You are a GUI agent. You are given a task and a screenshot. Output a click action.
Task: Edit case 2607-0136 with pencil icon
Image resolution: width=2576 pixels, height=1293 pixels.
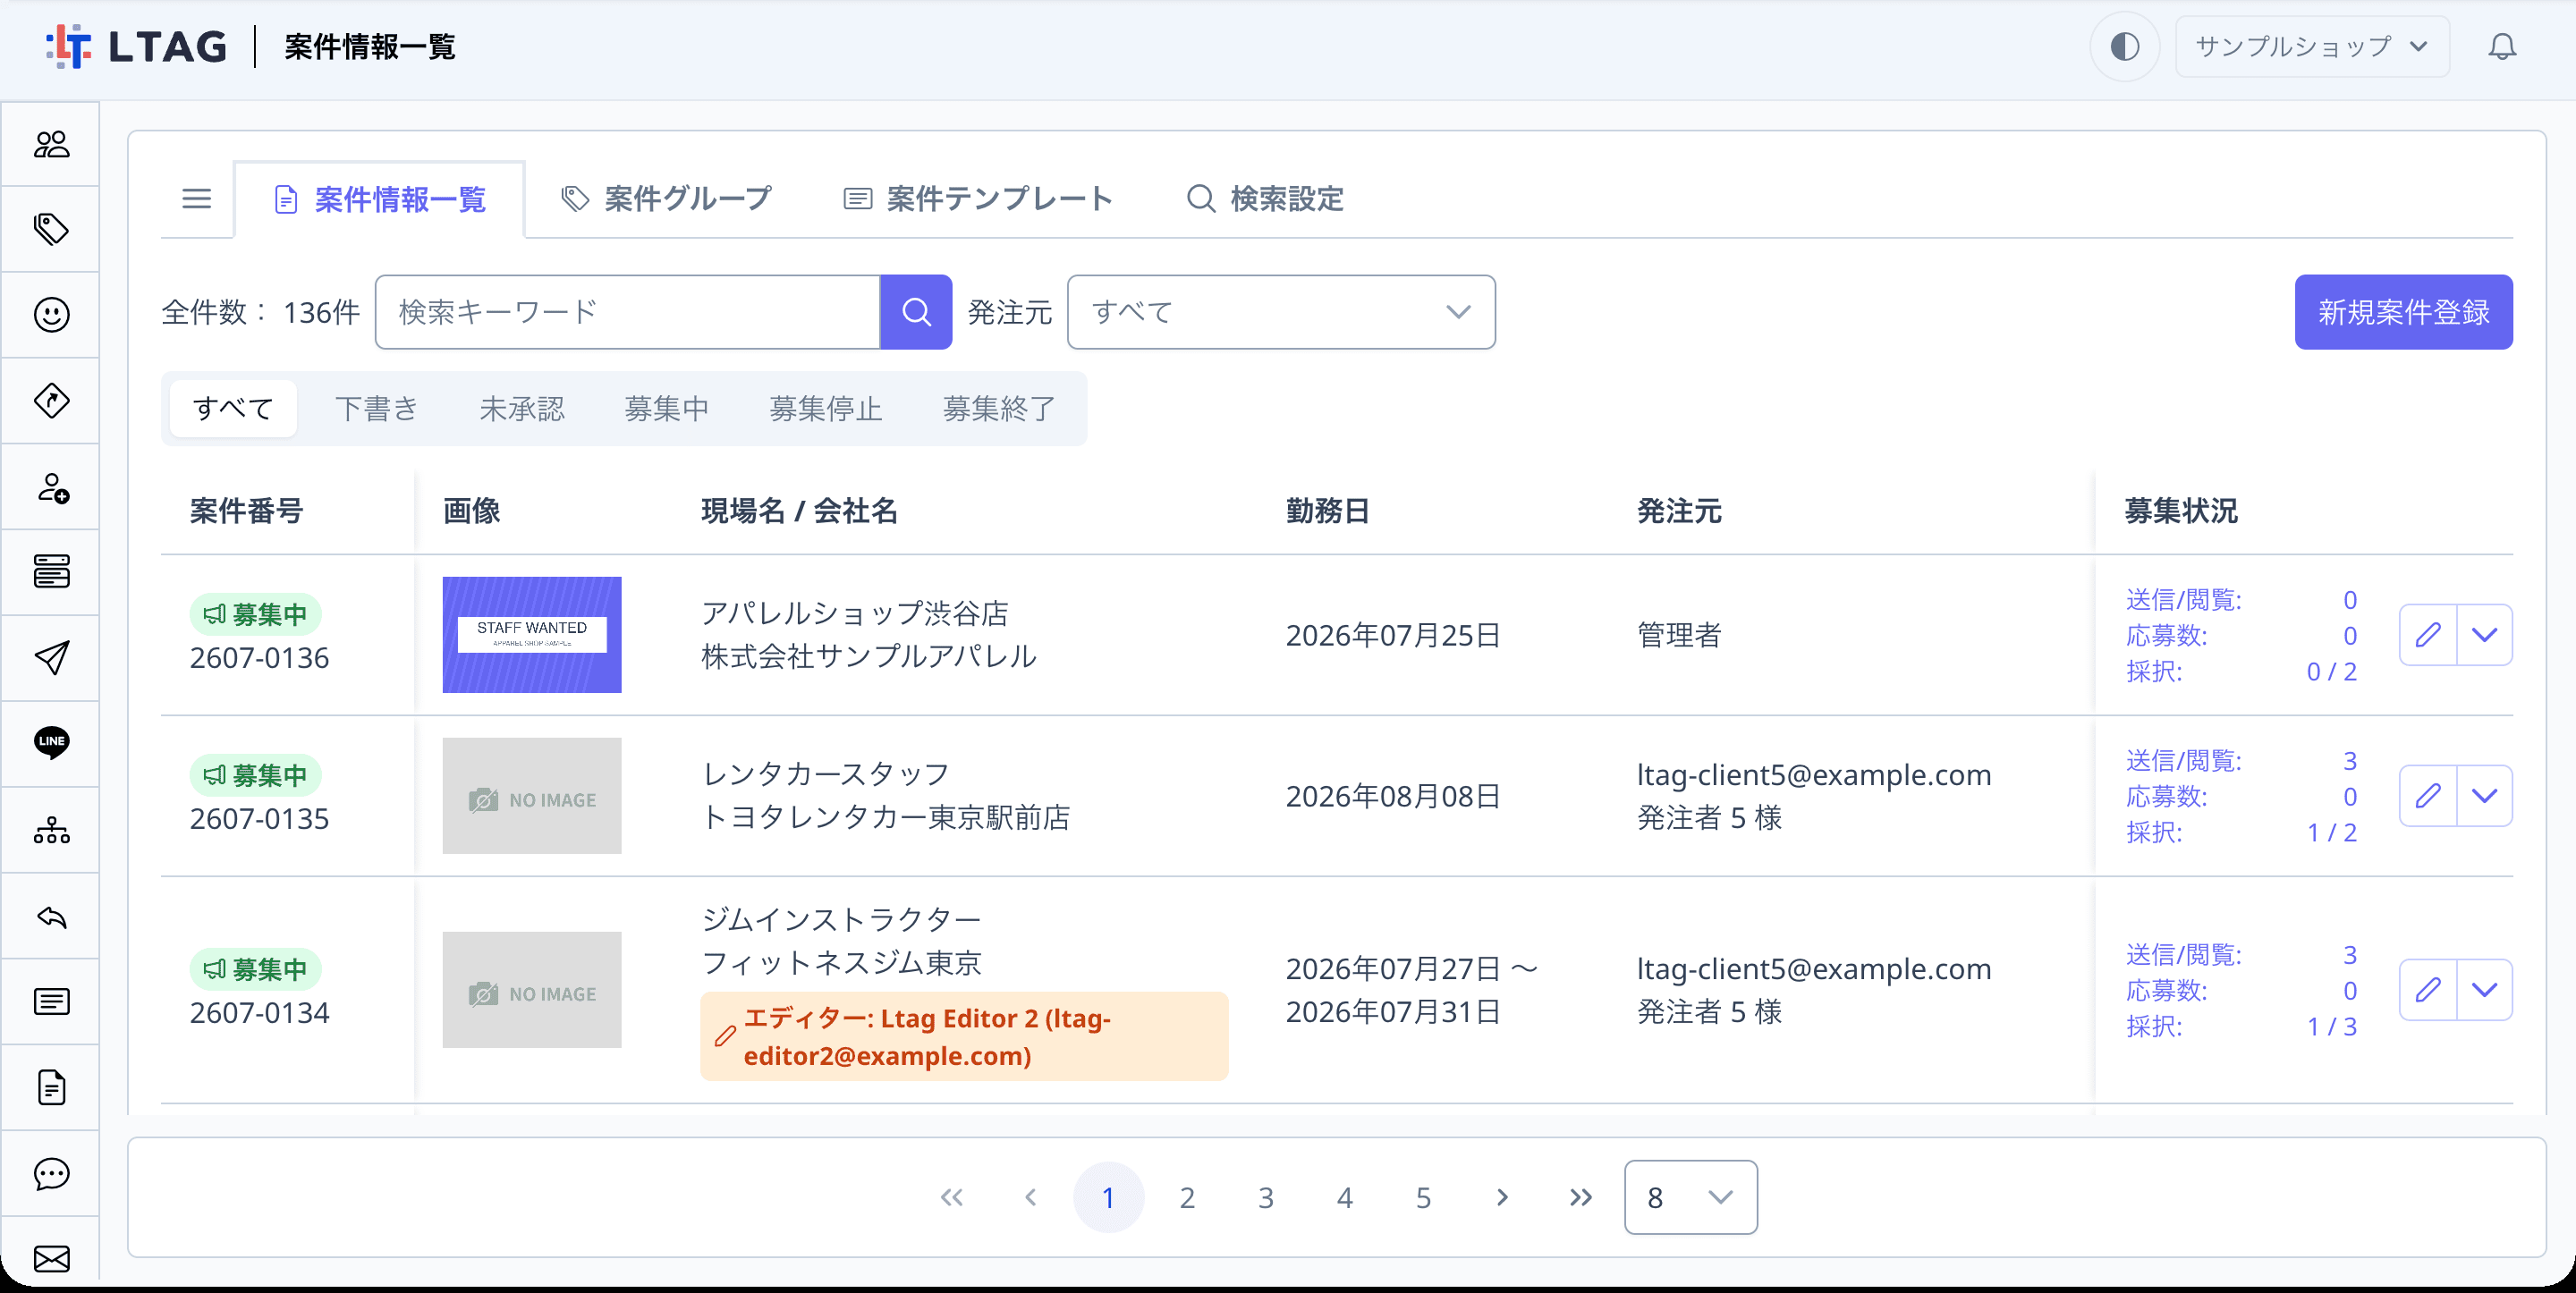point(2428,635)
